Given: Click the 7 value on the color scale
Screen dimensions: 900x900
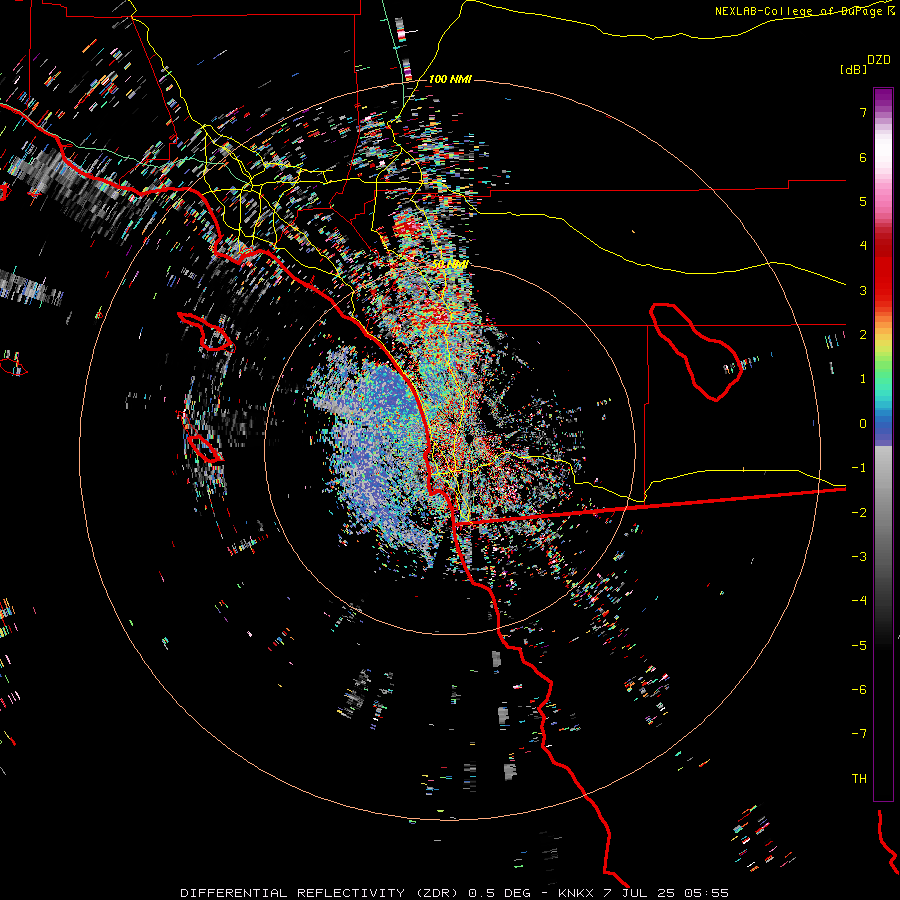Looking at the screenshot, I should point(863,112).
